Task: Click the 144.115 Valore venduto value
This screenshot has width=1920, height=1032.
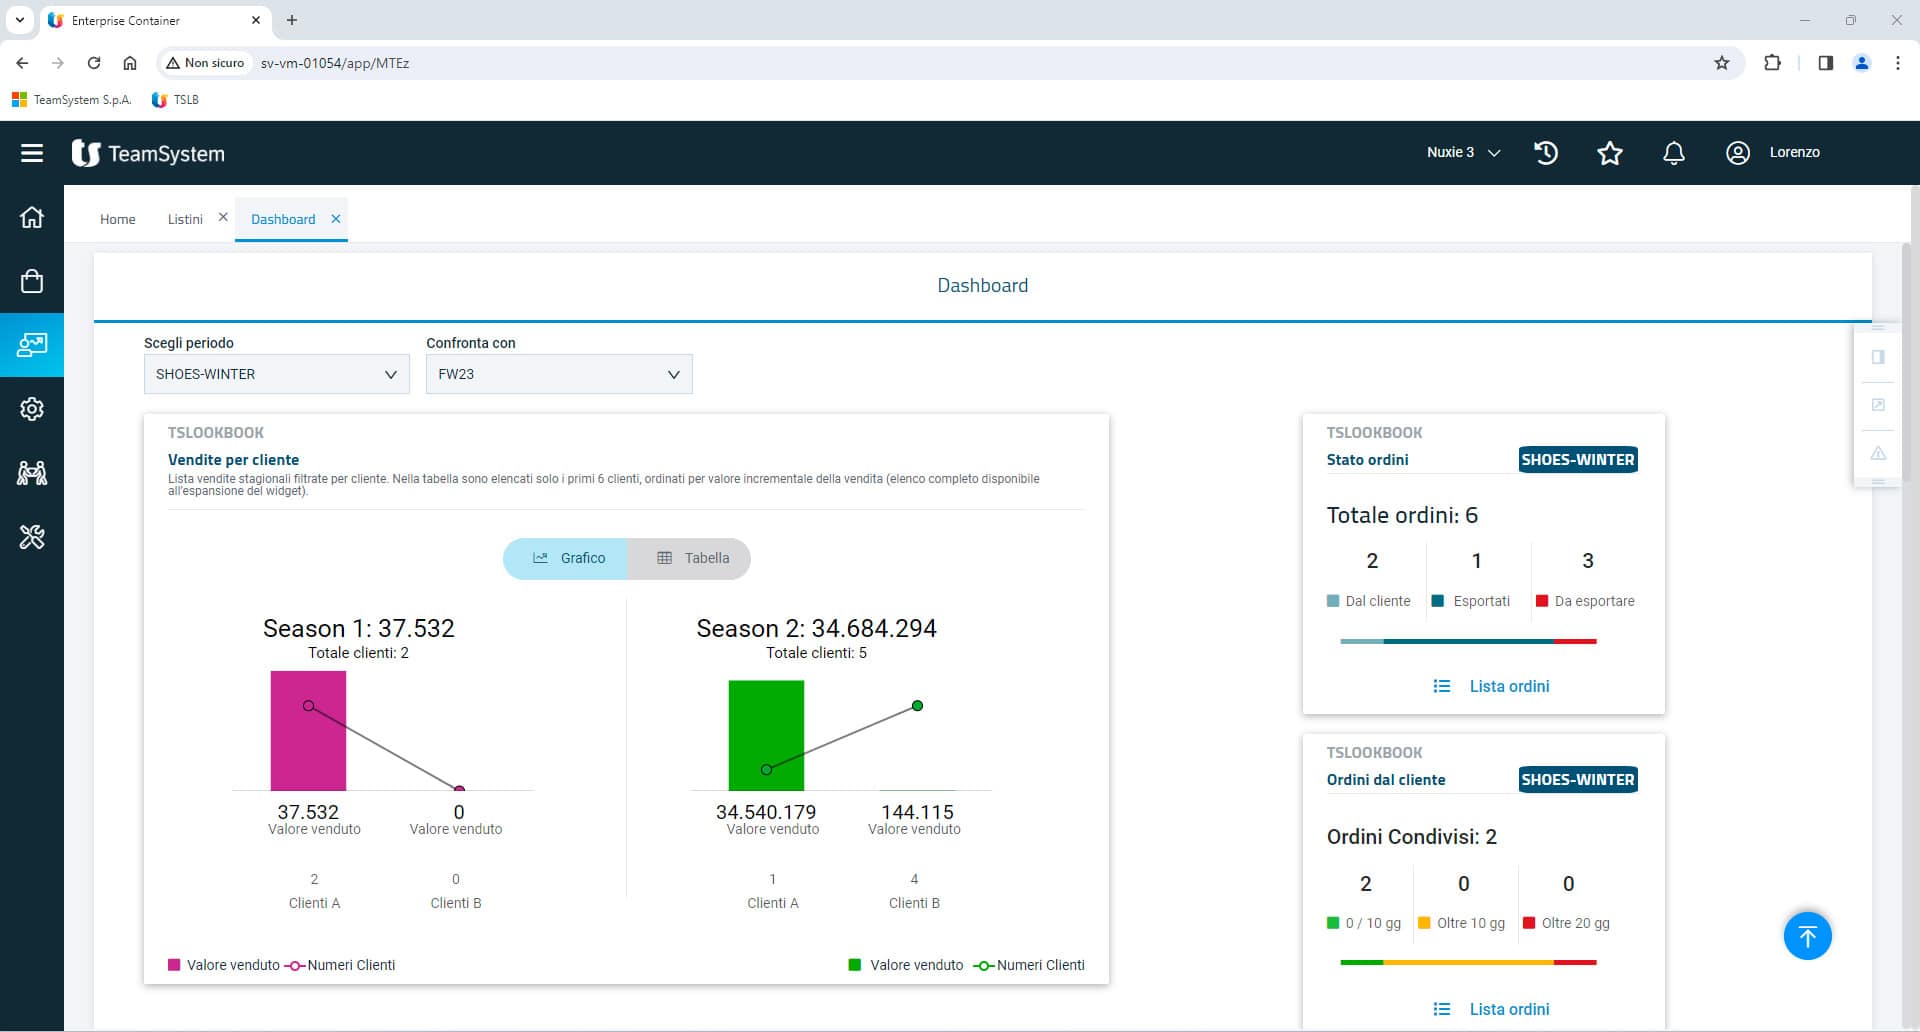Action: [x=917, y=812]
